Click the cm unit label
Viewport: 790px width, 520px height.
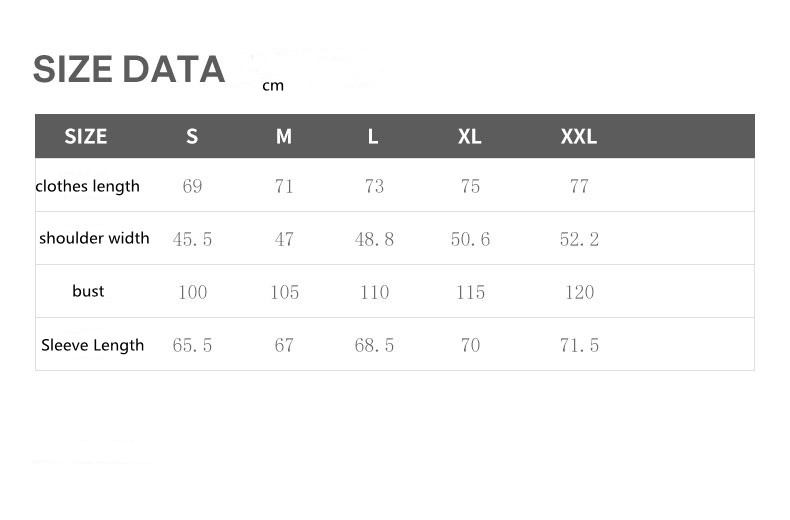pyautogui.click(x=273, y=86)
